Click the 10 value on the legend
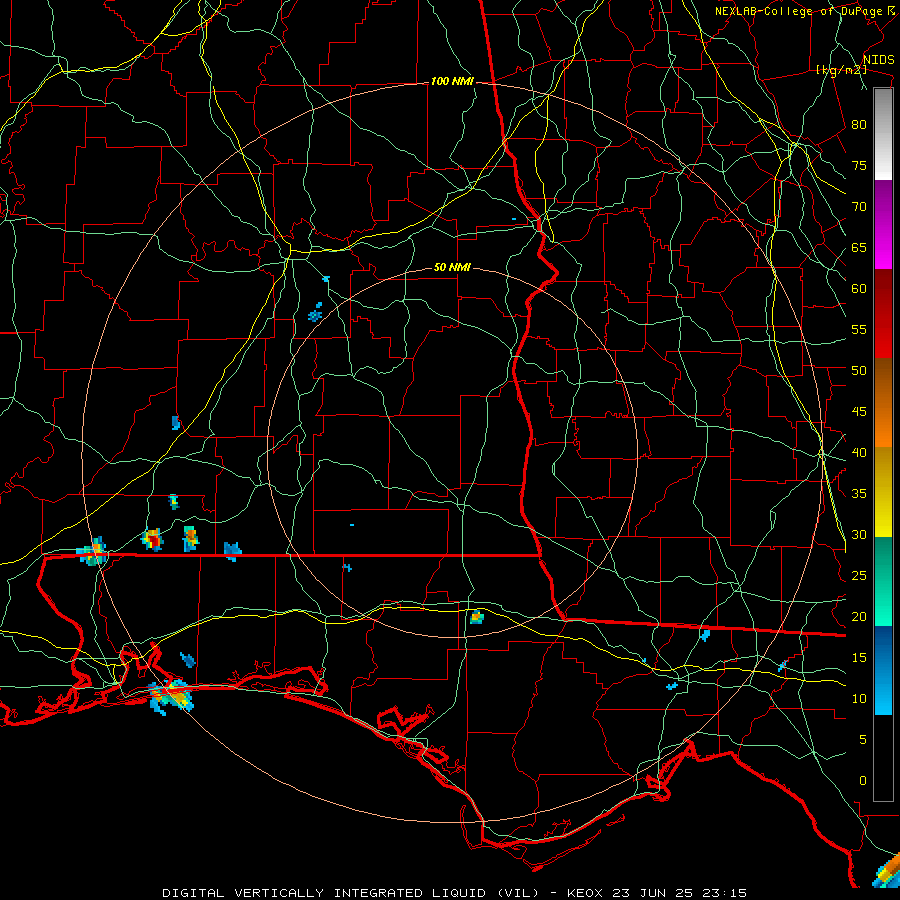The image size is (900, 900). click(859, 699)
